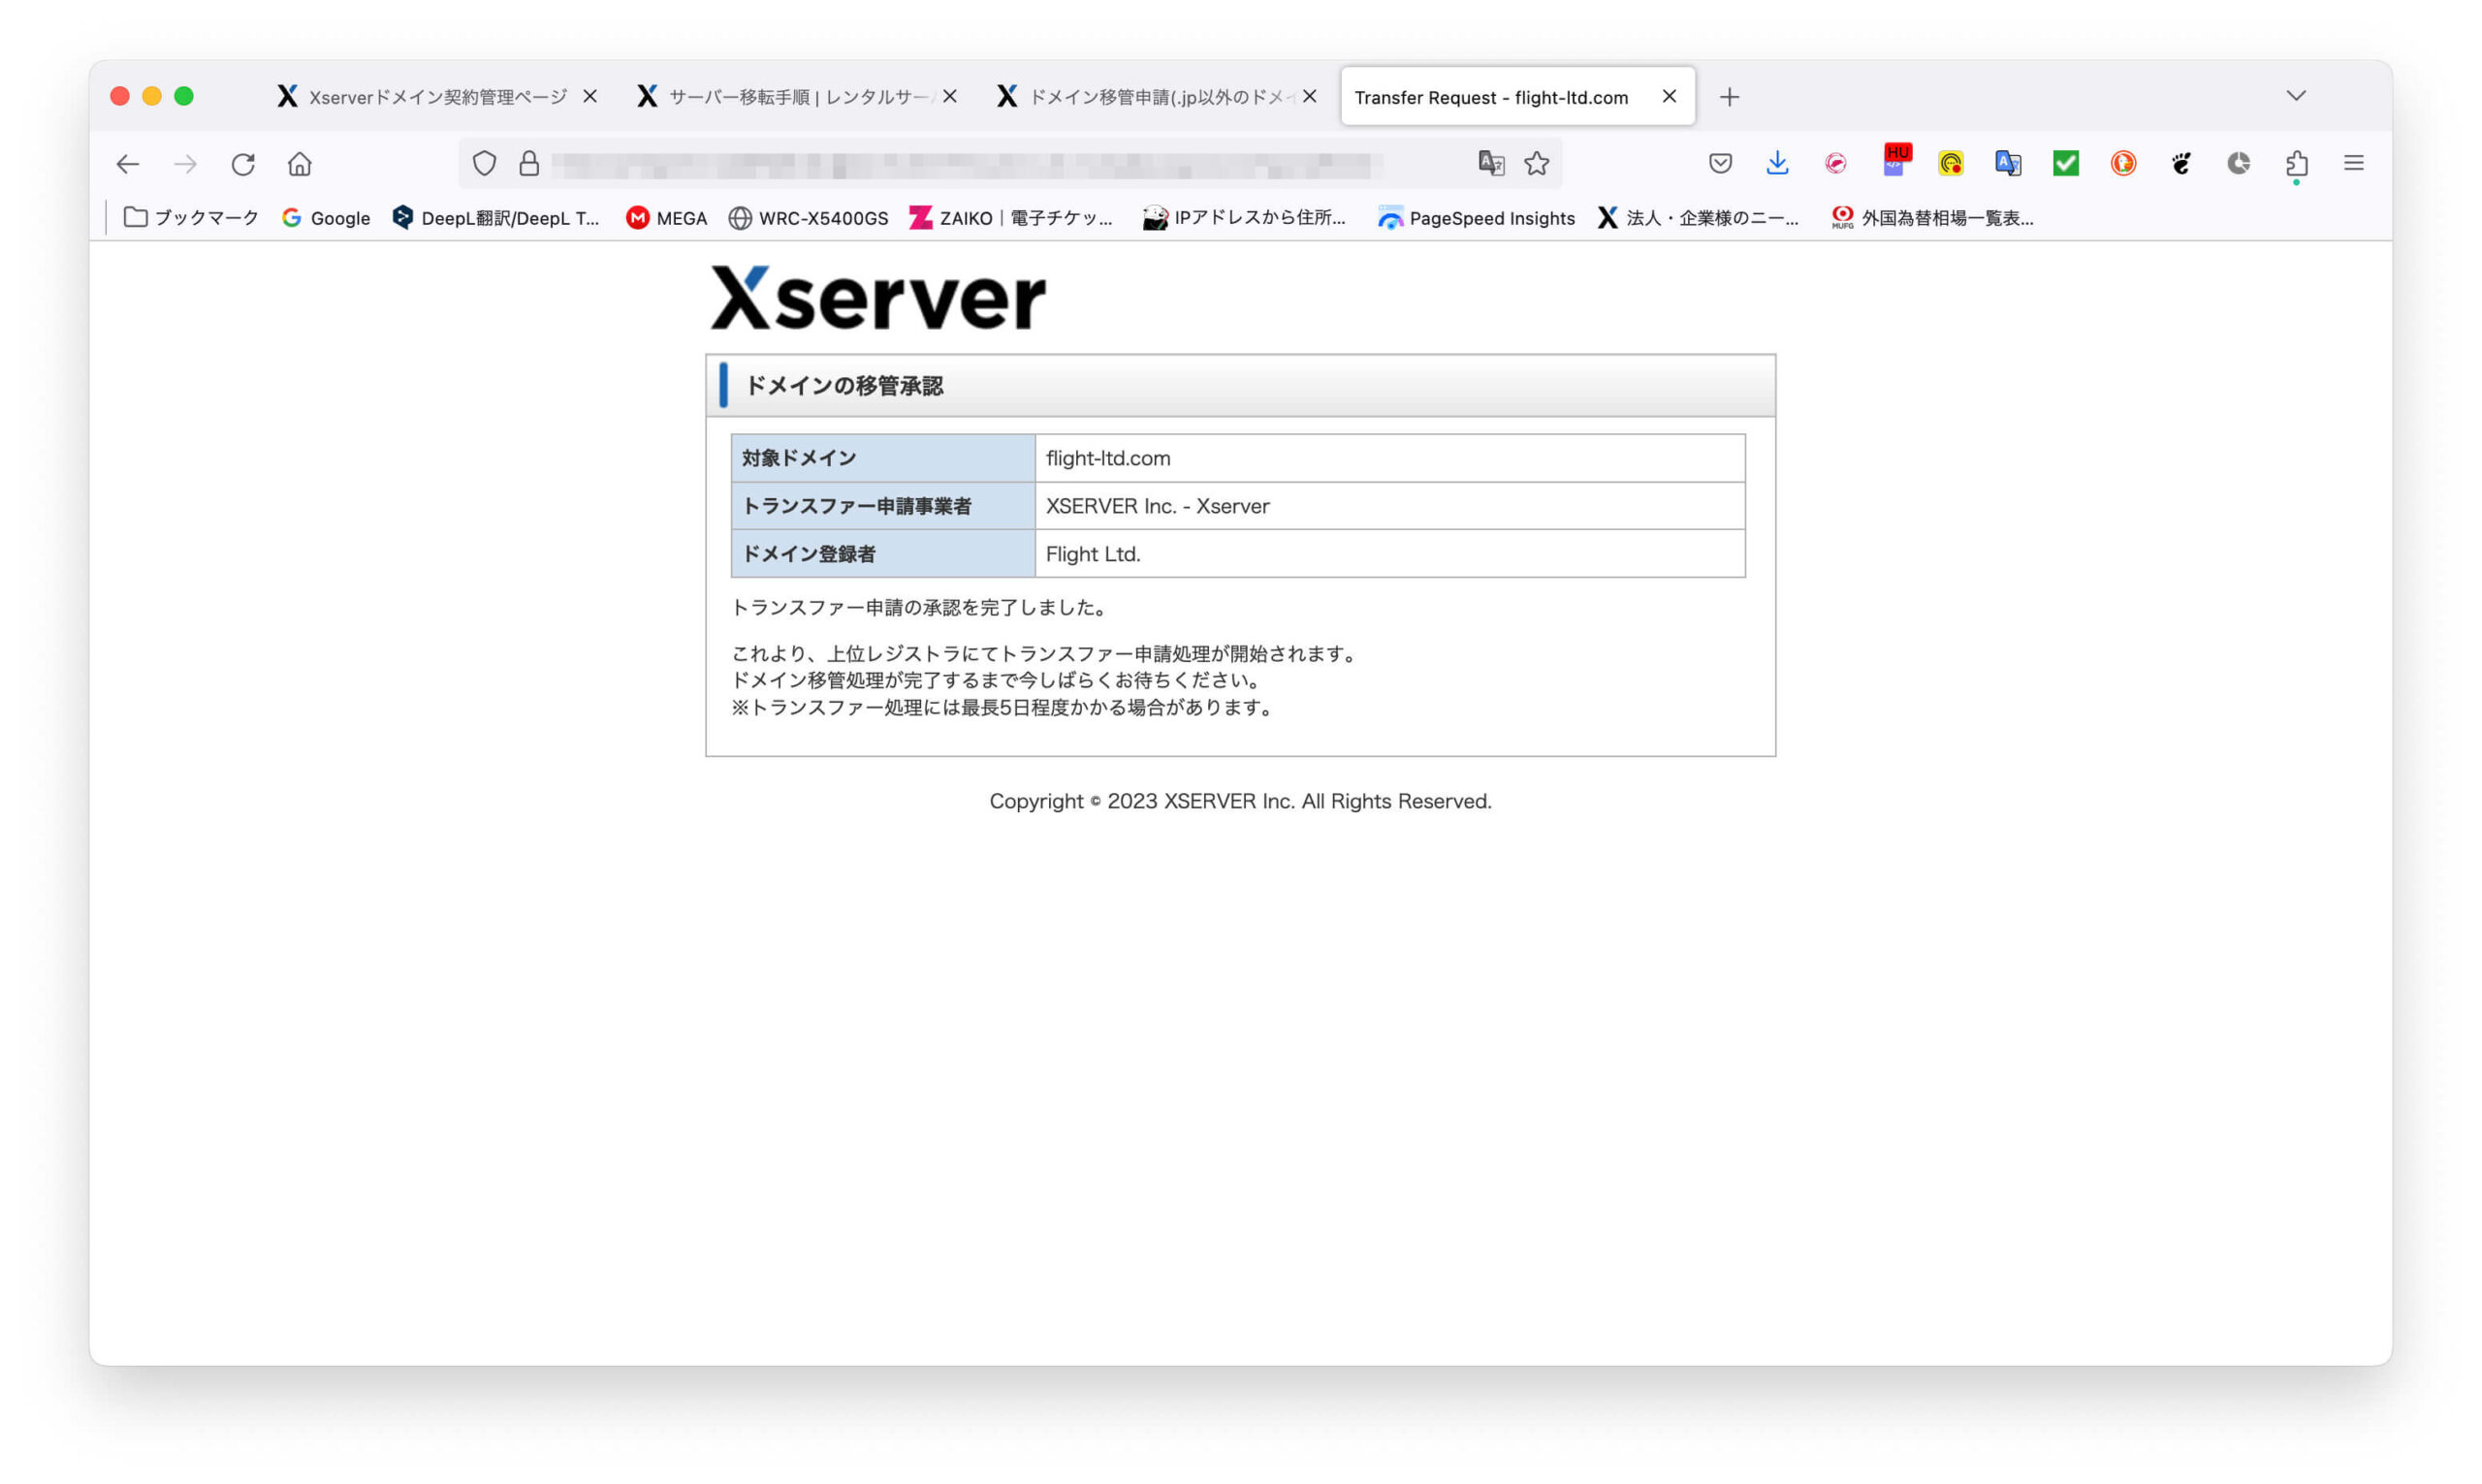Open the MEGA bookmark

666,218
